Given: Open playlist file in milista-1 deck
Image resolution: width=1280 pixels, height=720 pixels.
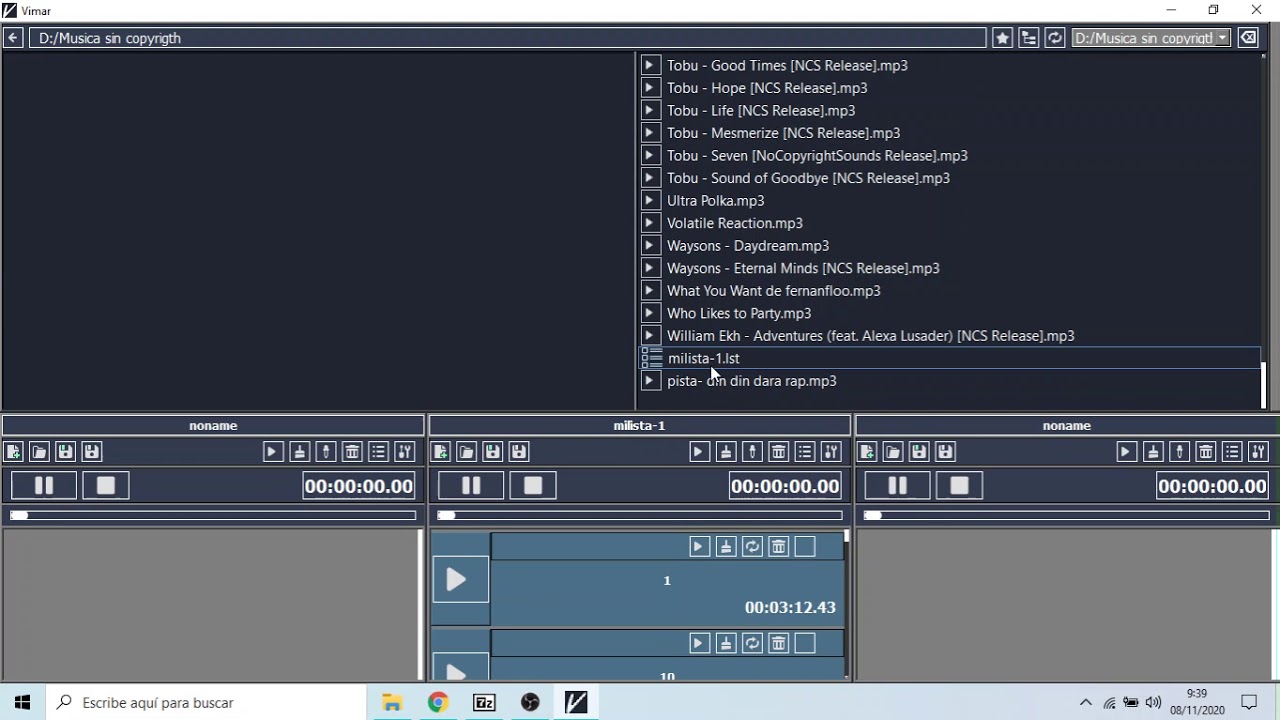Looking at the screenshot, I should tap(466, 452).
